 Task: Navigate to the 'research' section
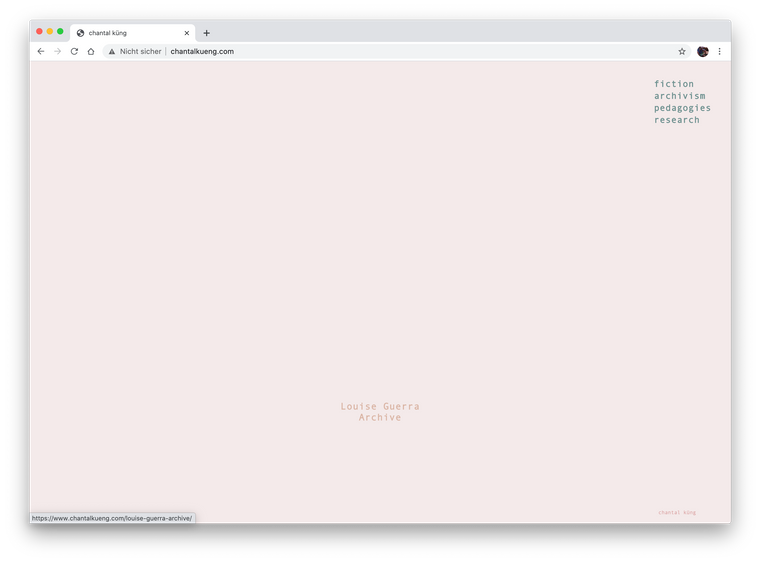tap(677, 120)
